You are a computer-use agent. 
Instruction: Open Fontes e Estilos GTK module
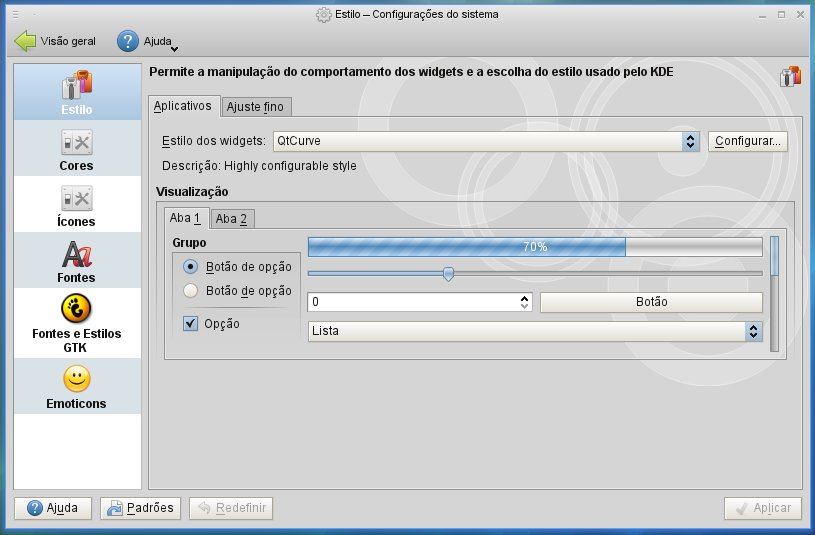tap(77, 323)
